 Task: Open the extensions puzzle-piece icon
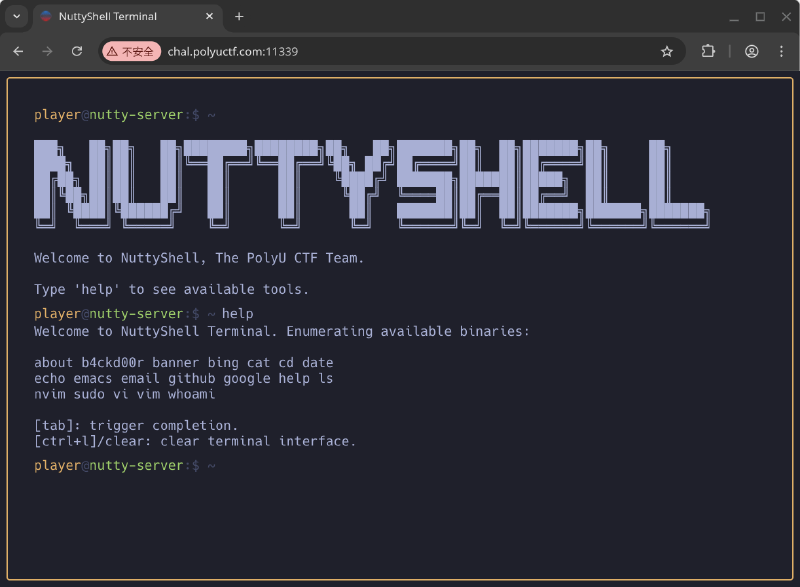[707, 51]
